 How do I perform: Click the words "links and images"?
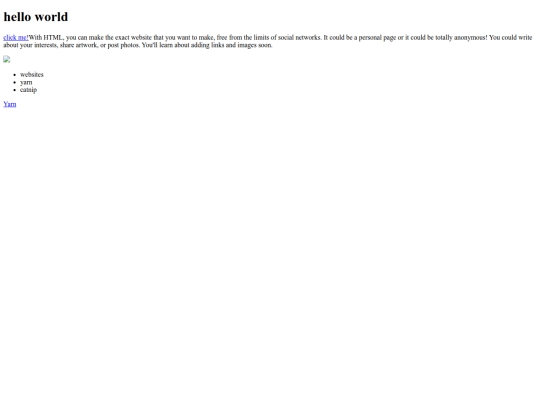[234, 45]
